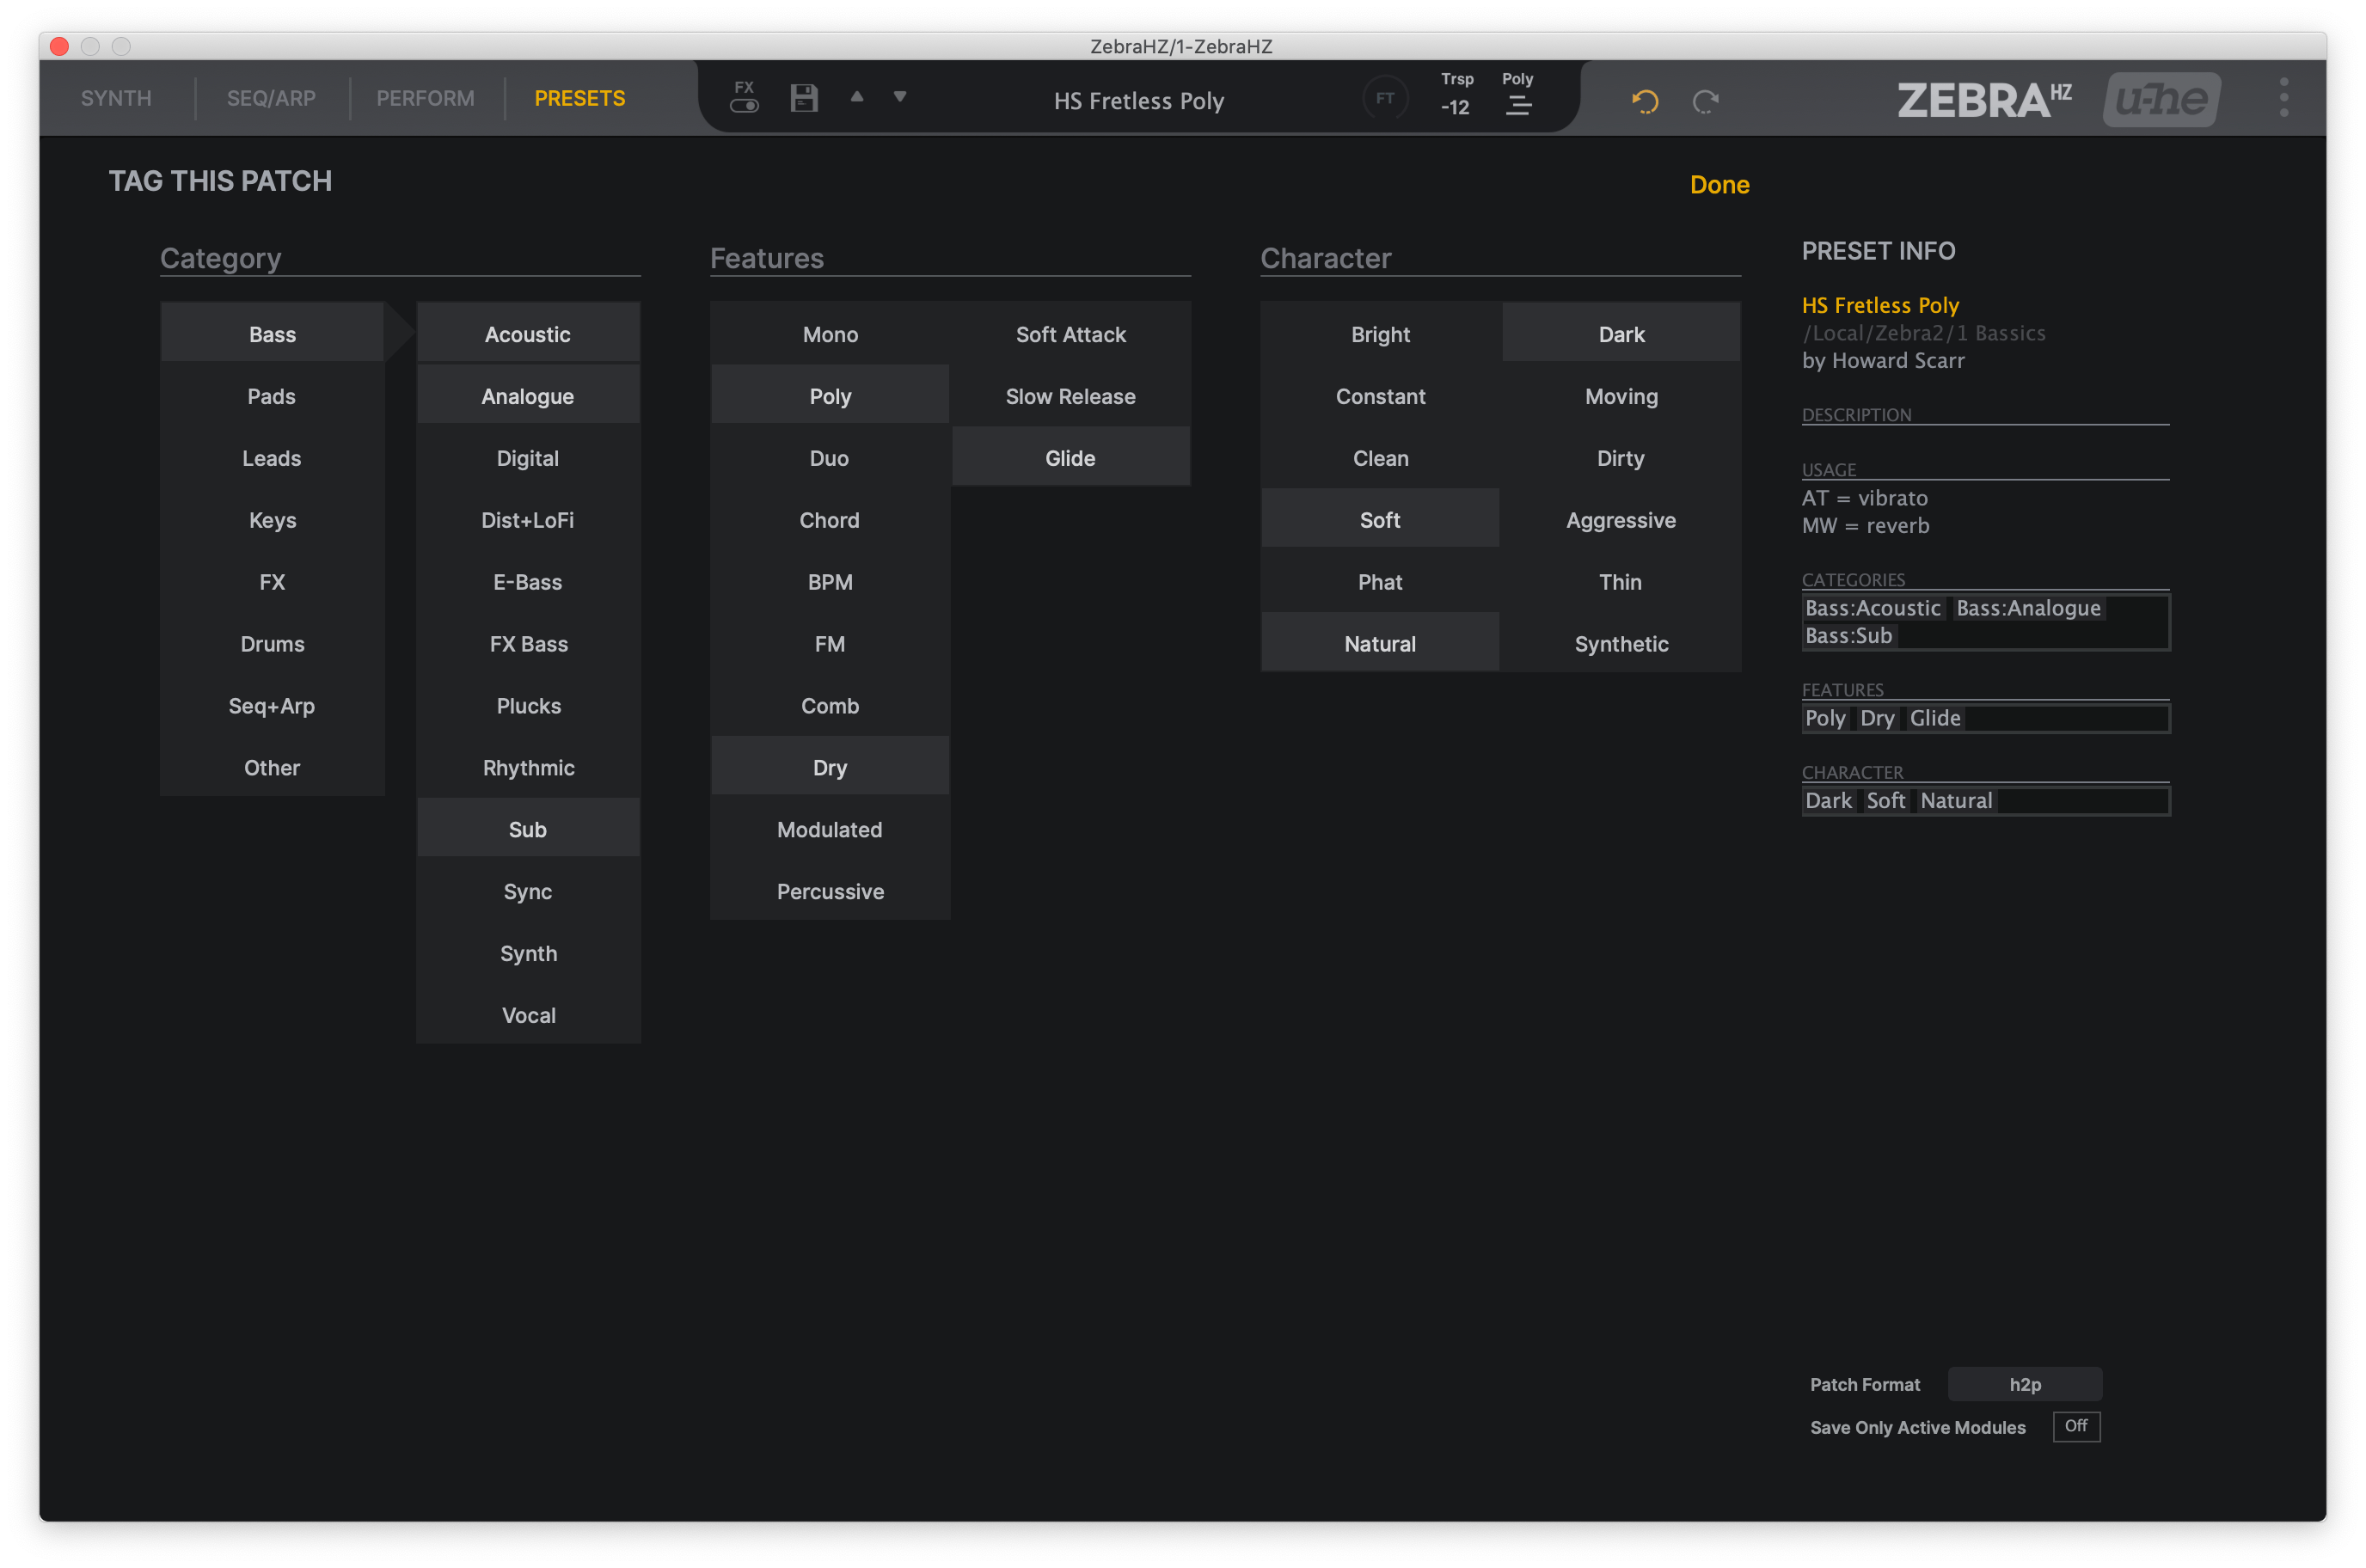Click Bass:Sub in the Categories box
The image size is (2366, 1568).
click(x=1848, y=635)
